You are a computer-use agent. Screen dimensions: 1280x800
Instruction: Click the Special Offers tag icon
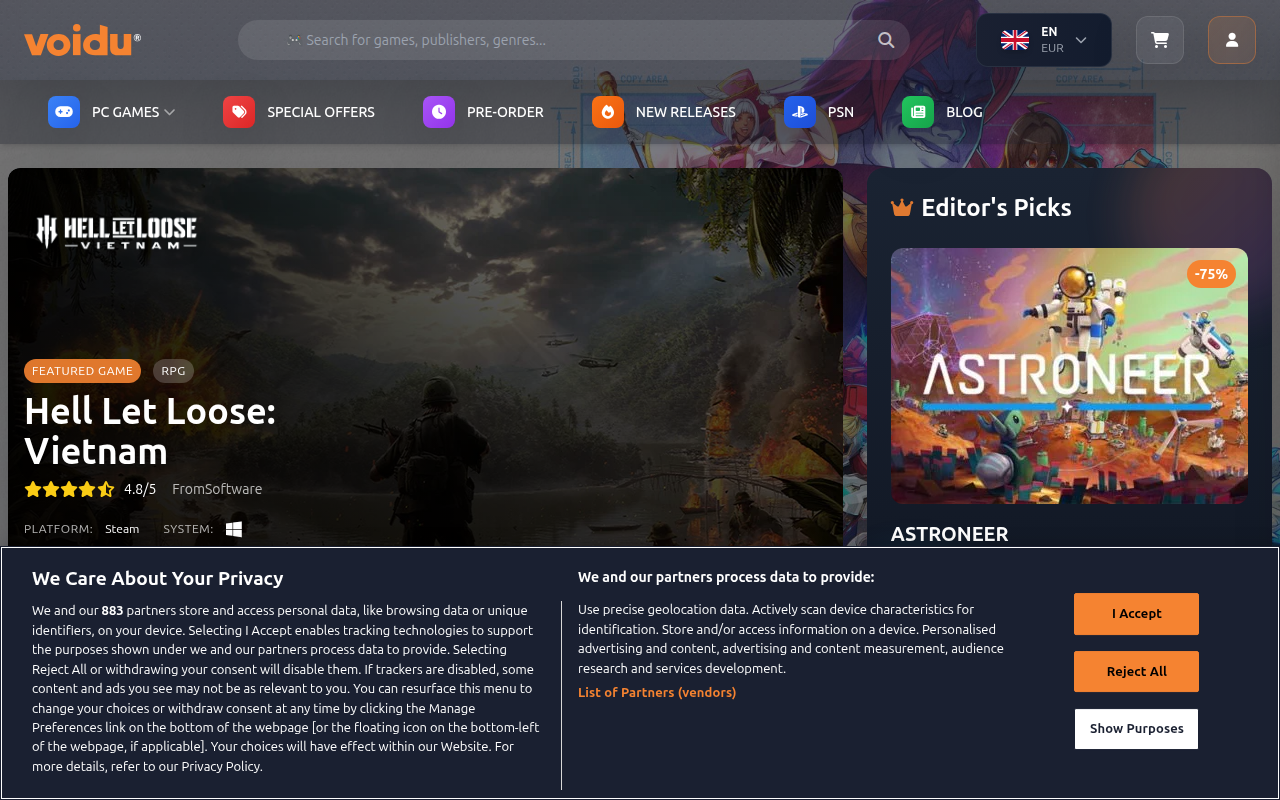(x=239, y=112)
